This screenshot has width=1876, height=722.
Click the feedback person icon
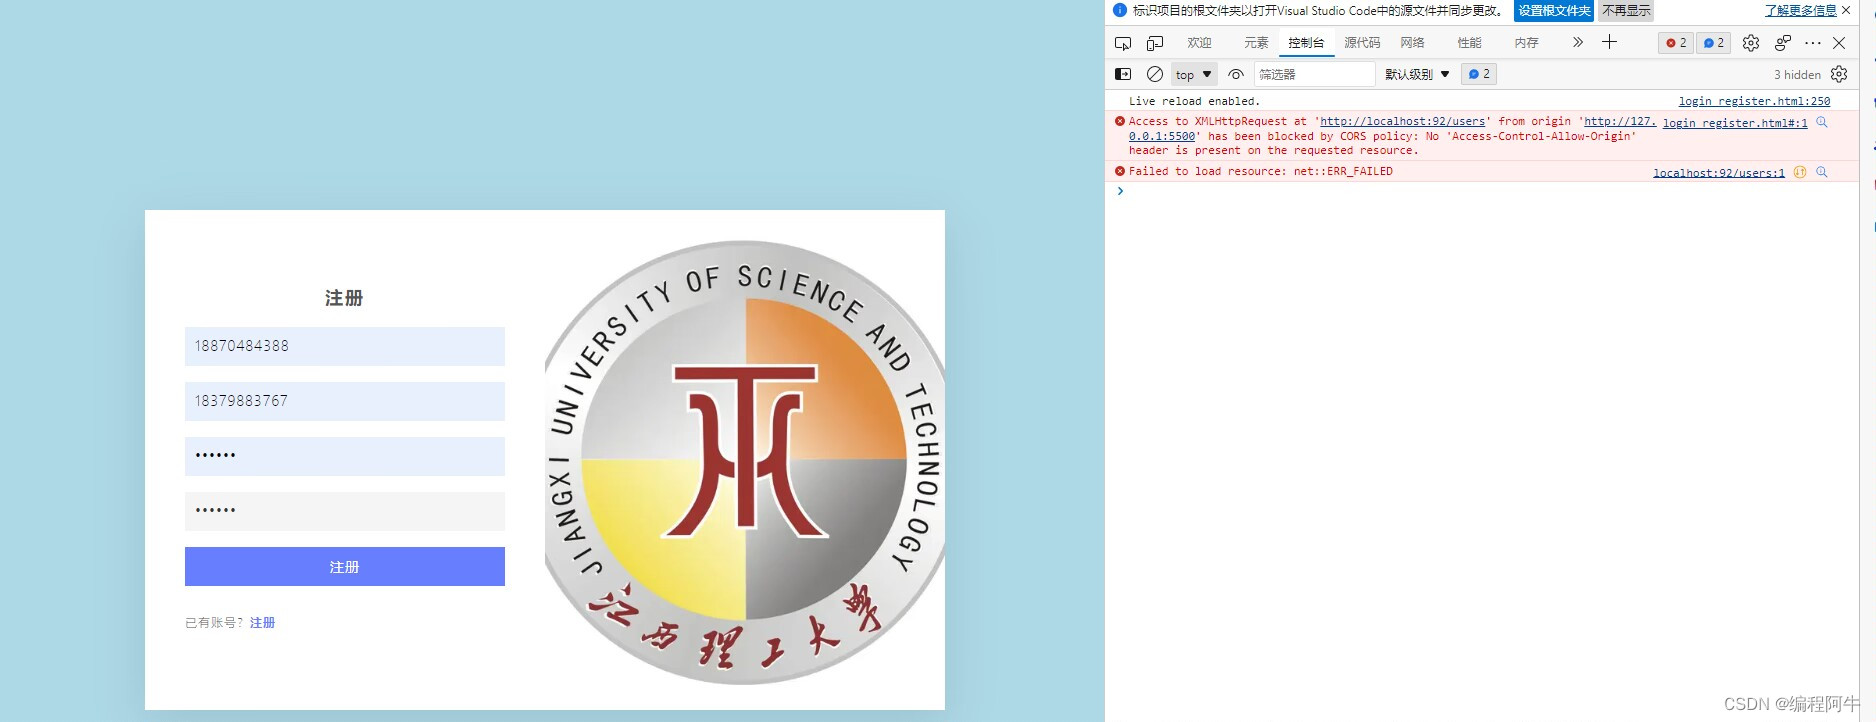tap(1782, 43)
